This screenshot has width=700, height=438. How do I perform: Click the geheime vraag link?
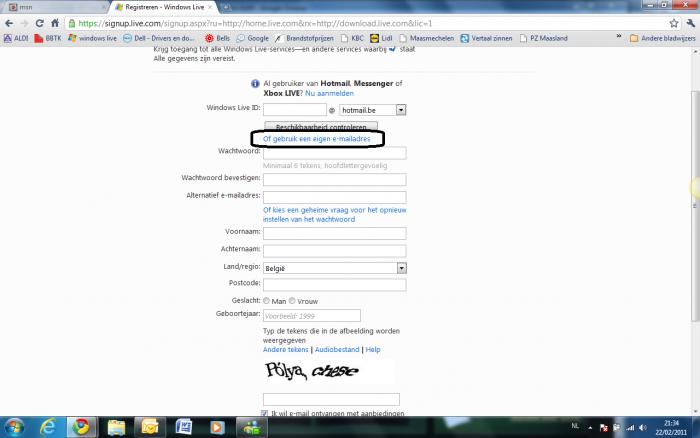[x=334, y=215]
